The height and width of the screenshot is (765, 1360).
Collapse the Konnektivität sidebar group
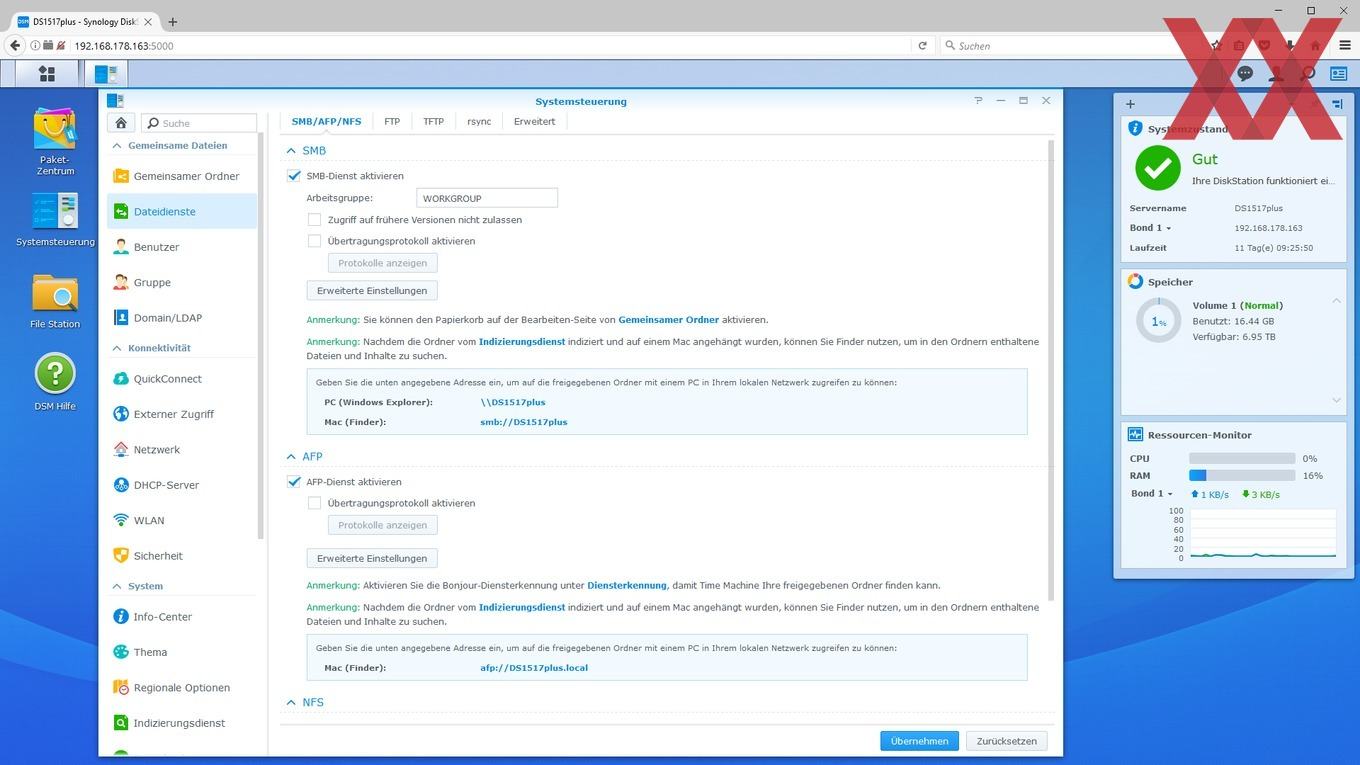tap(117, 348)
